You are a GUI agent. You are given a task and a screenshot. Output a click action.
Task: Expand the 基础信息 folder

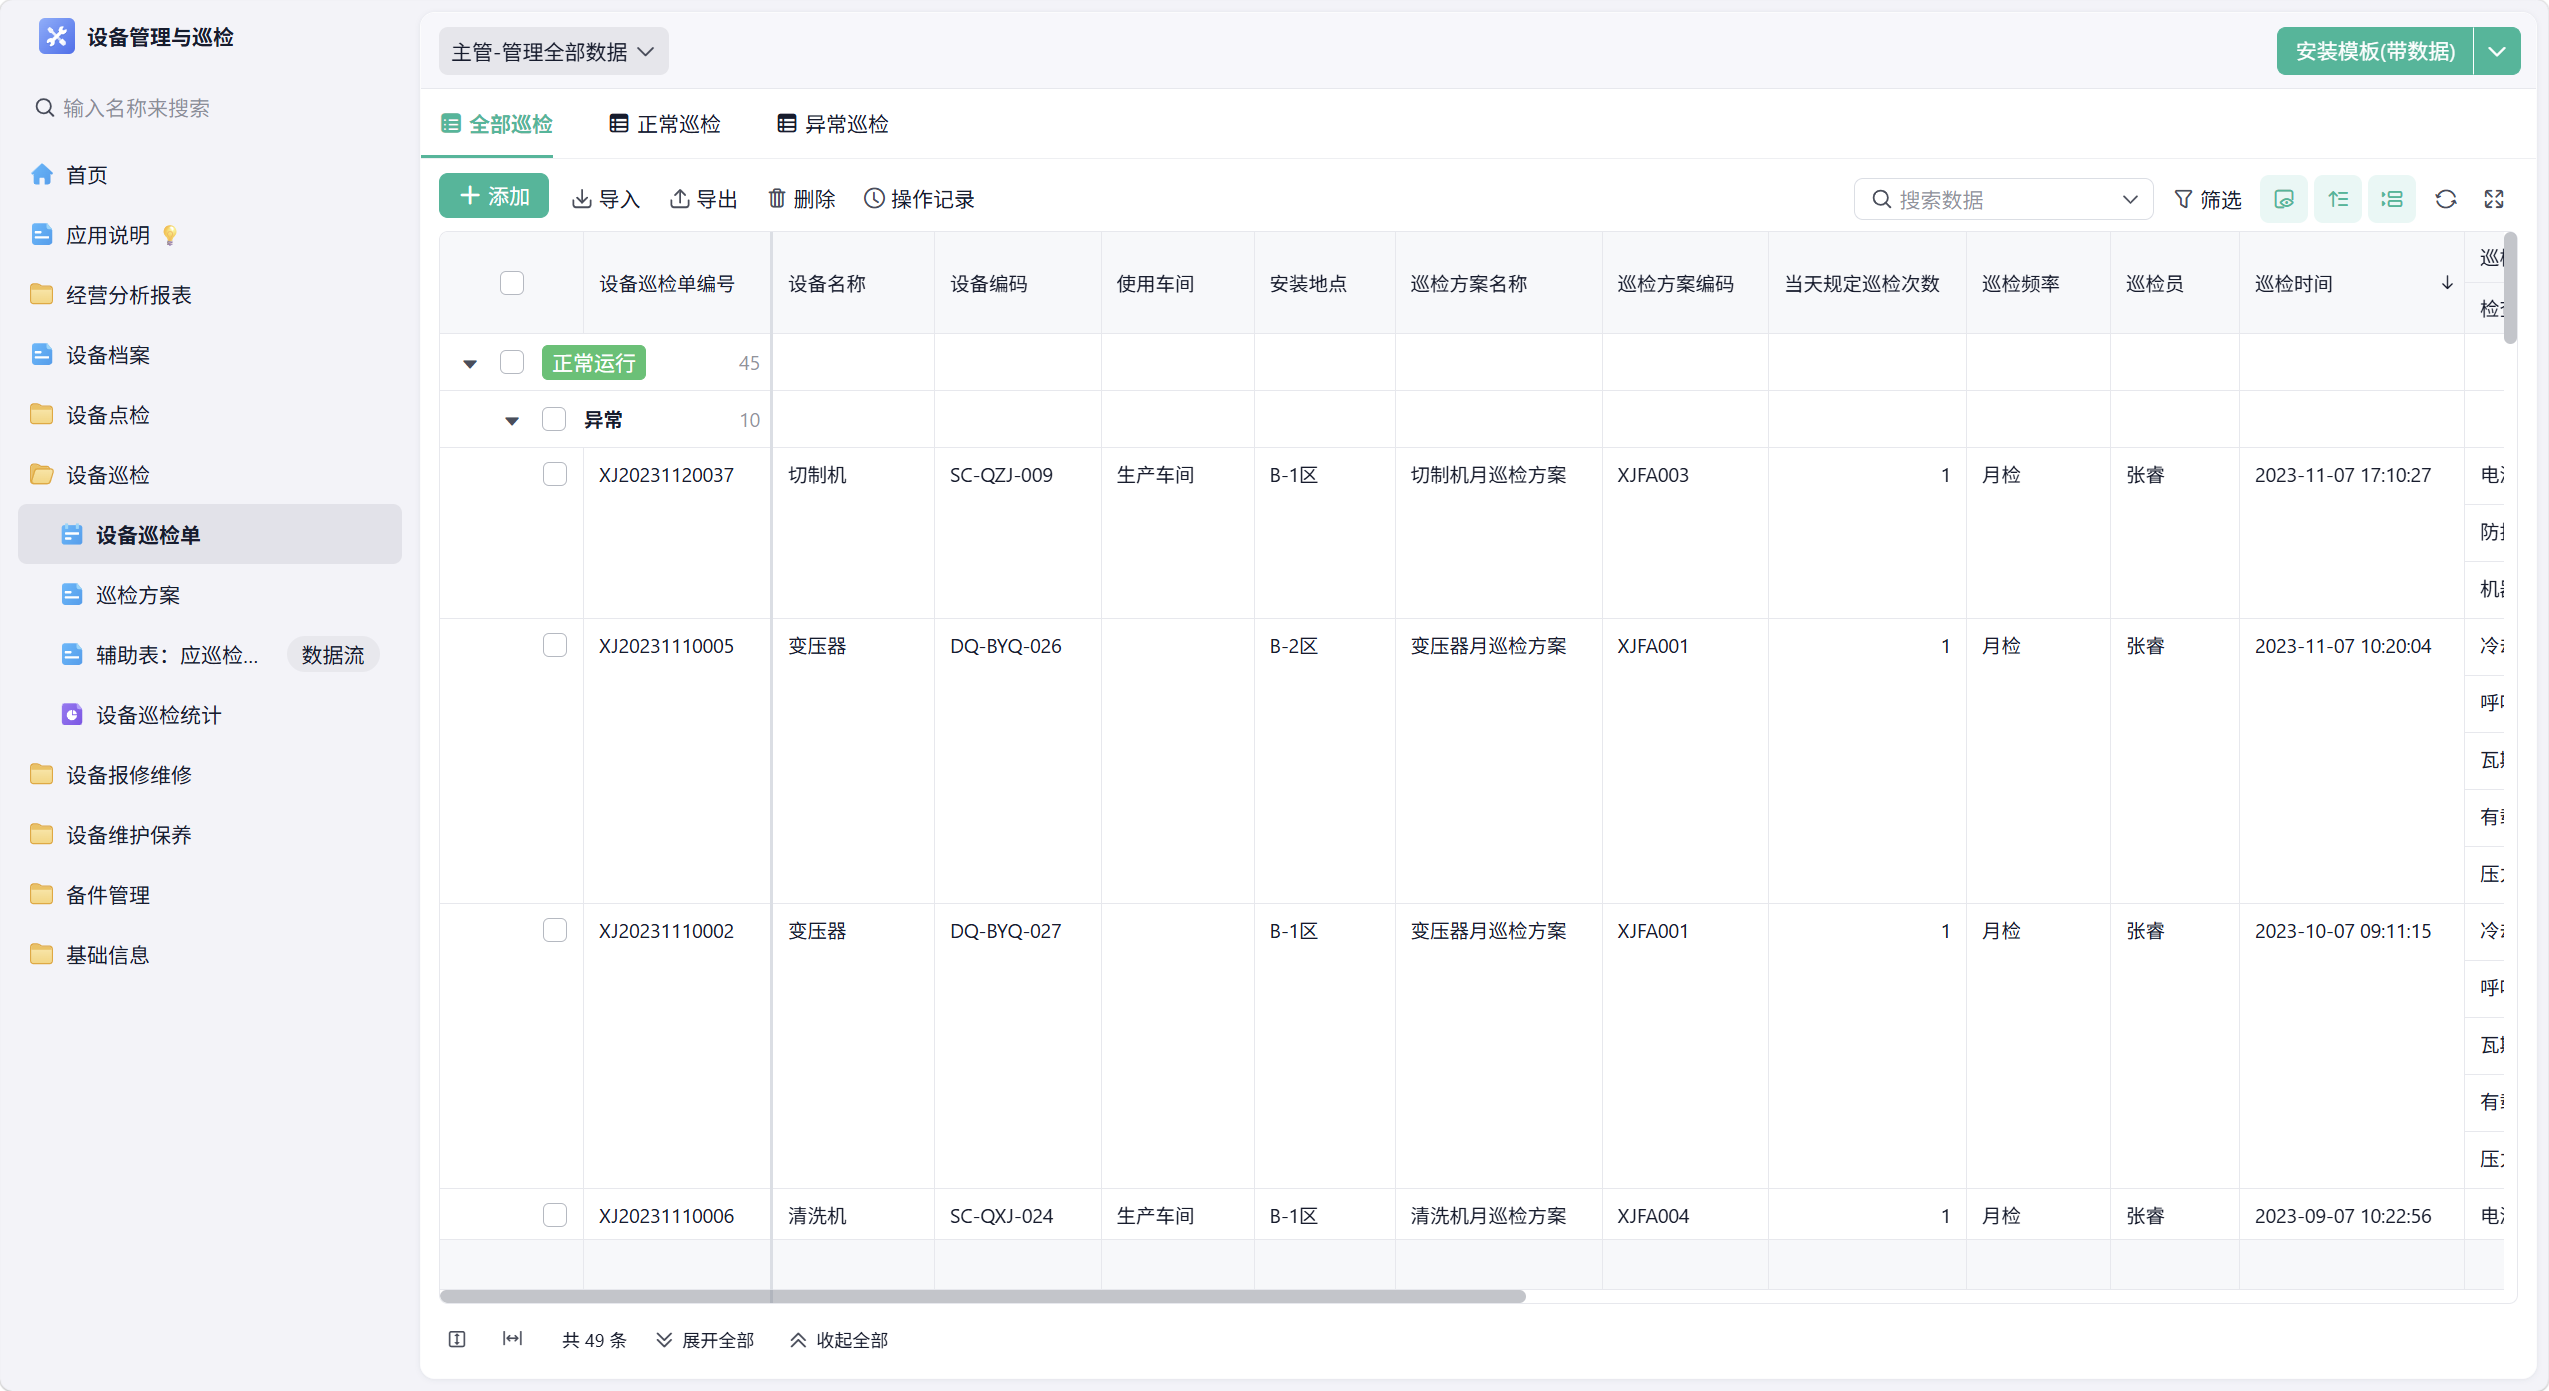[108, 955]
